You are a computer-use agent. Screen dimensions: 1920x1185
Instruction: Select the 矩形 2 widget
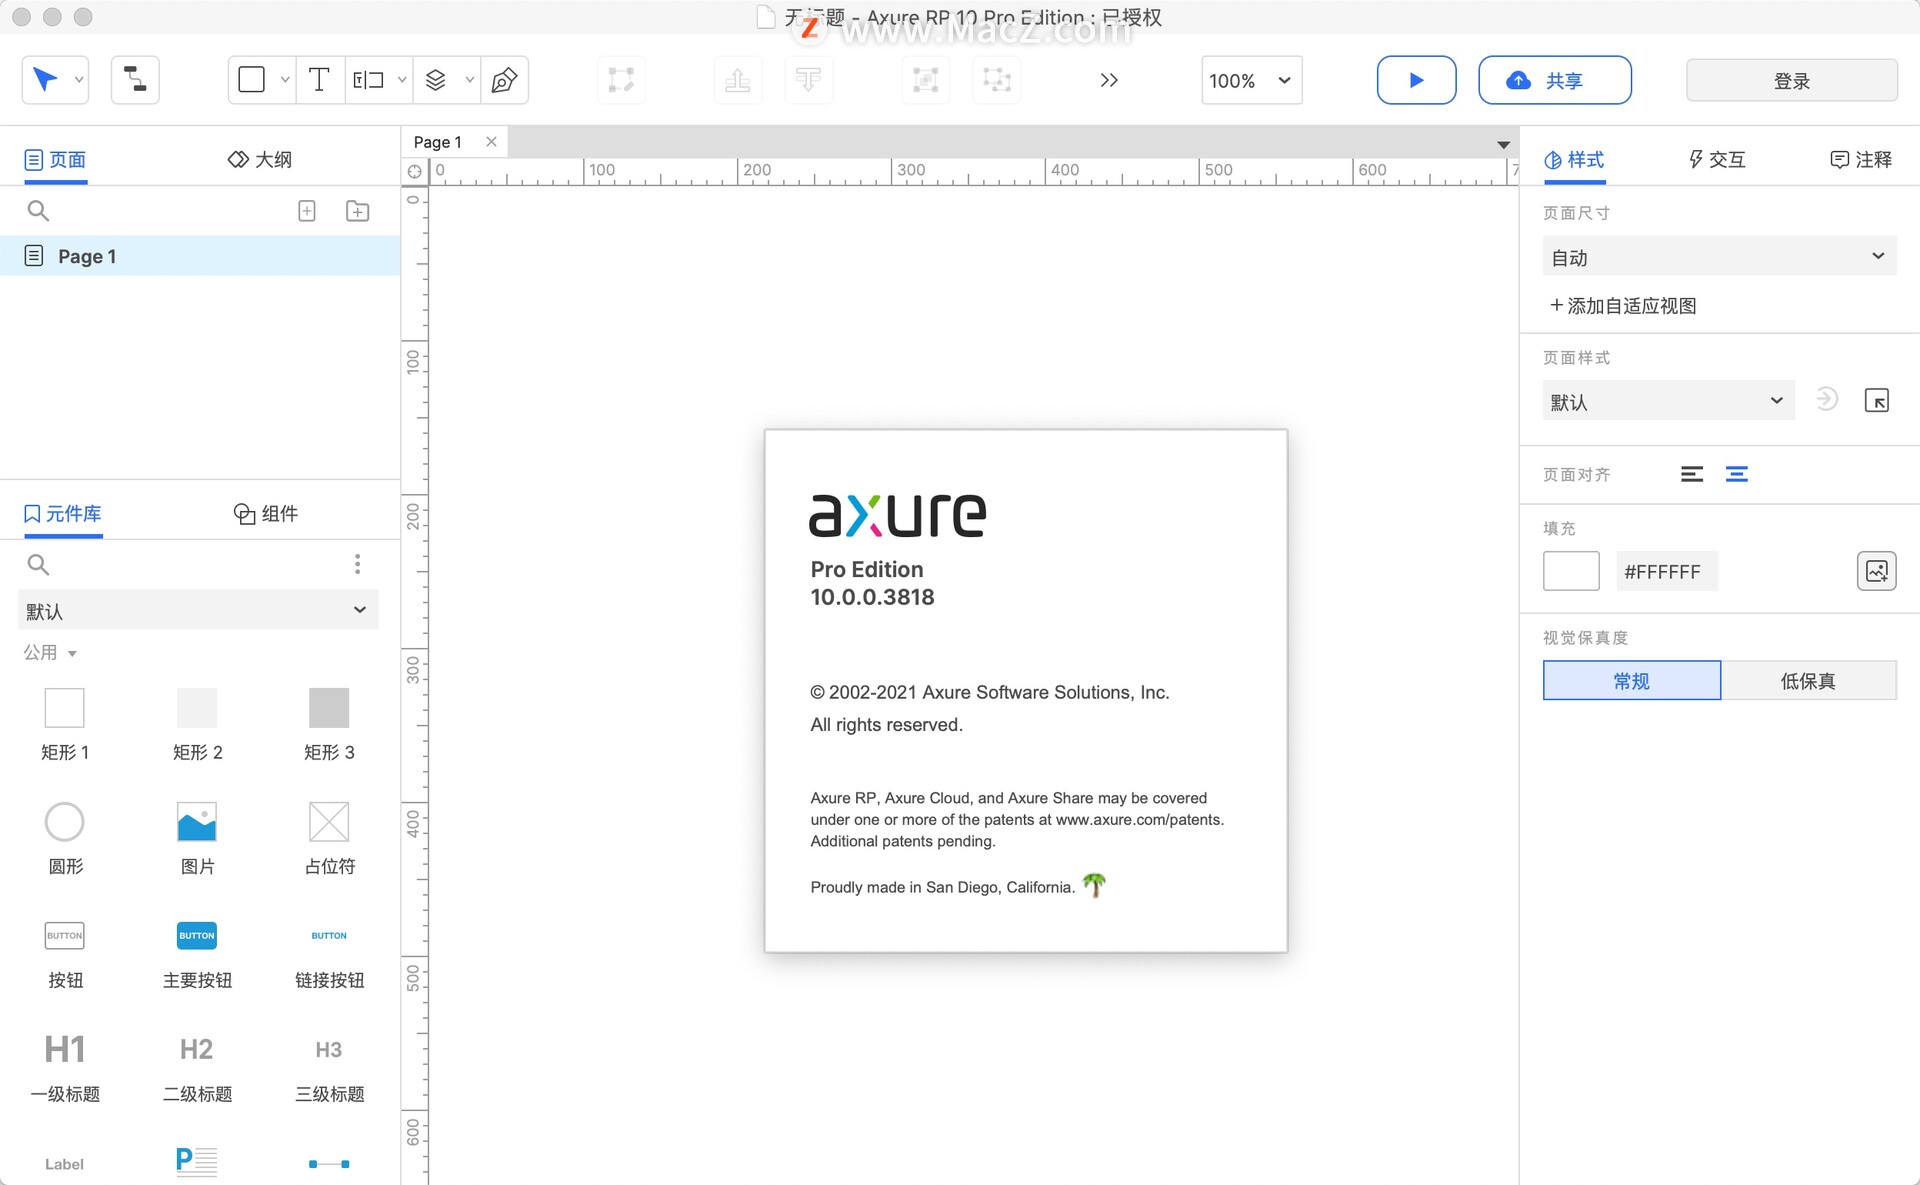(197, 724)
